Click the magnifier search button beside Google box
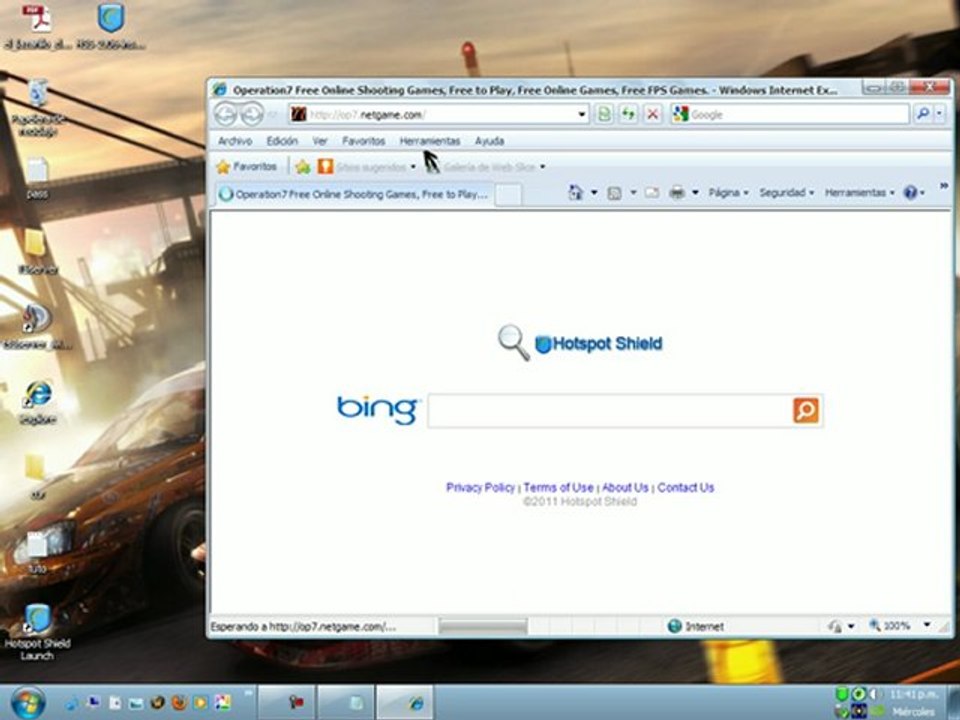 click(923, 114)
